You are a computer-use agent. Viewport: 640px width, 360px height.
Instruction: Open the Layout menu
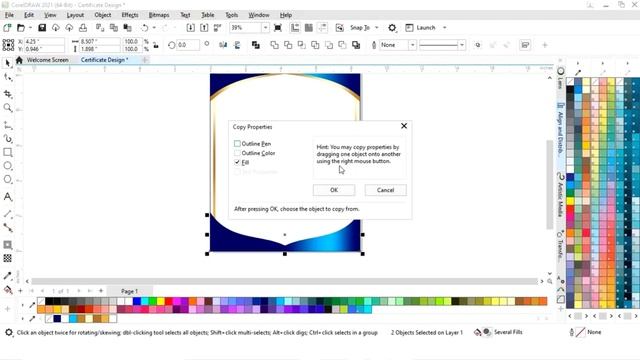tap(75, 15)
